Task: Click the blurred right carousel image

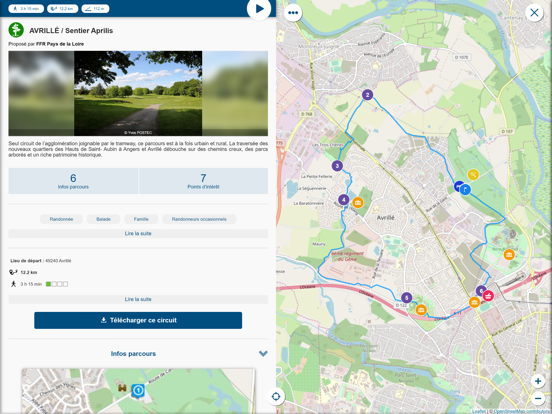Action: click(235, 93)
